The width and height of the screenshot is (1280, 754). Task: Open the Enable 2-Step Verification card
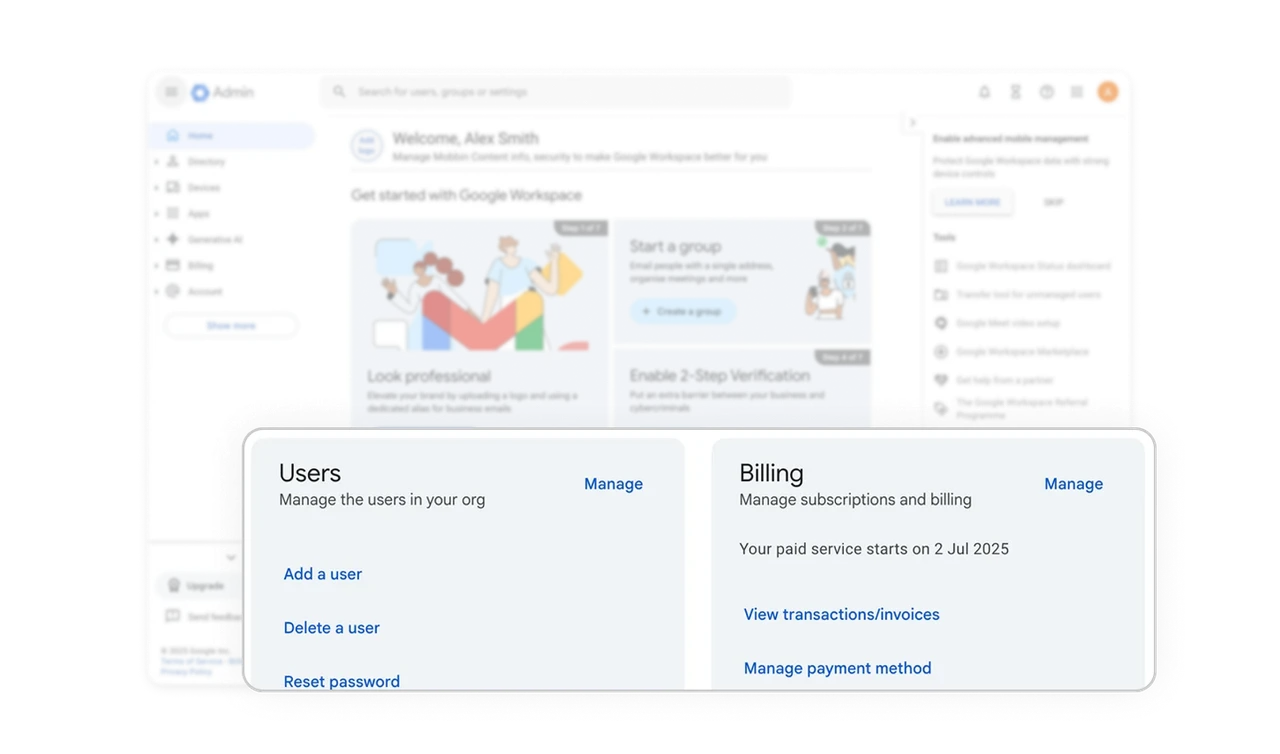tap(742, 389)
